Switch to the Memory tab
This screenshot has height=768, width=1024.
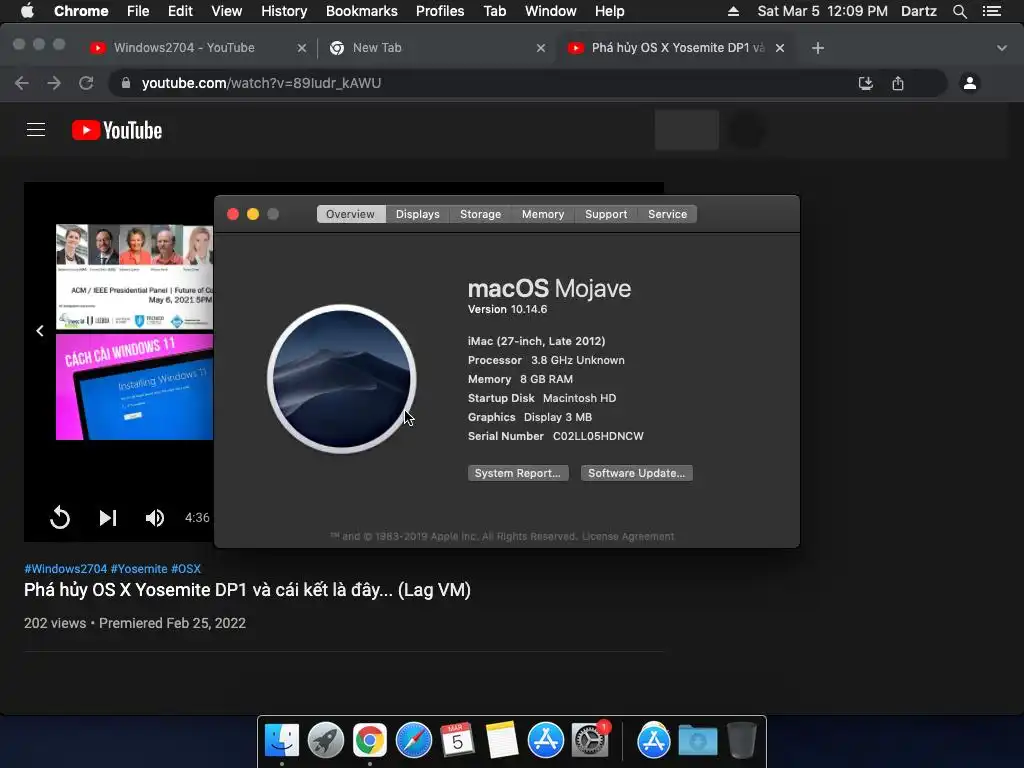[x=543, y=214]
